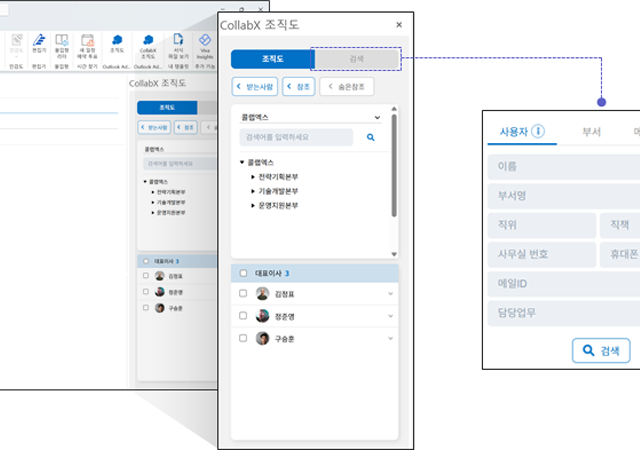Expand 기술개발본부 in background Outlook panel tree
Screen dimensions: 640x450
153,202
